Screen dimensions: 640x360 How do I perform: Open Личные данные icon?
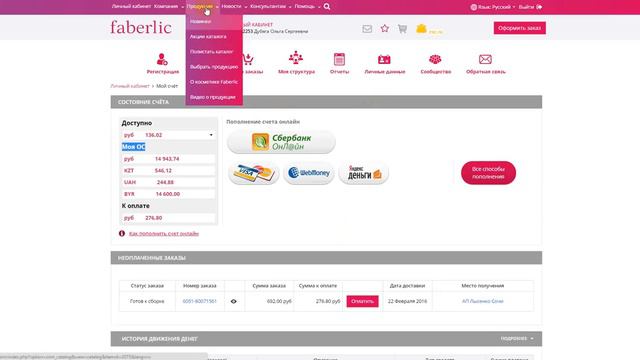tap(384, 60)
